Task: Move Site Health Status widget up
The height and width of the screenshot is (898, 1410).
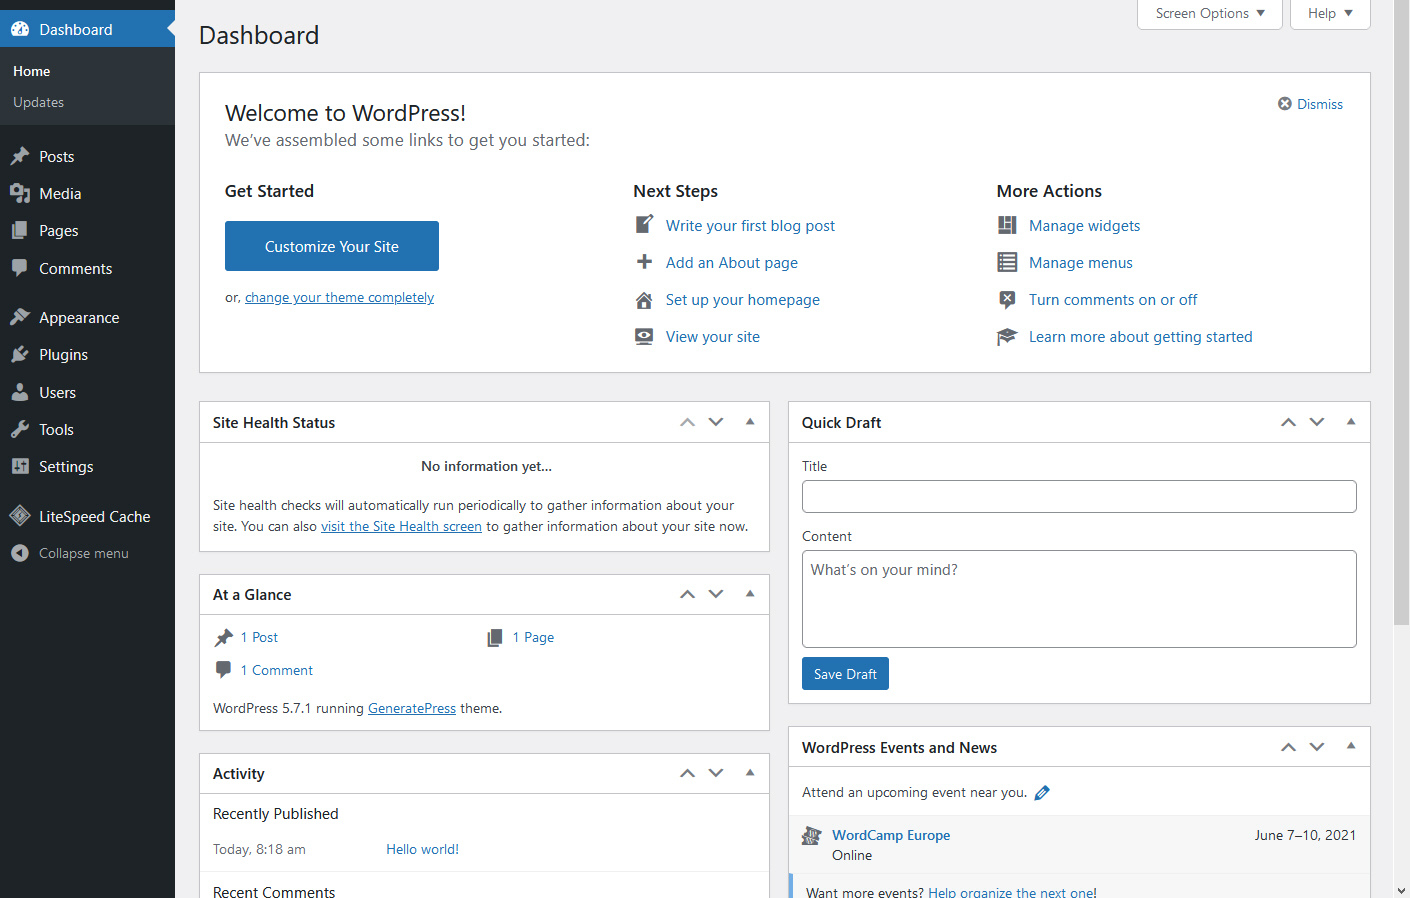Action: (688, 422)
